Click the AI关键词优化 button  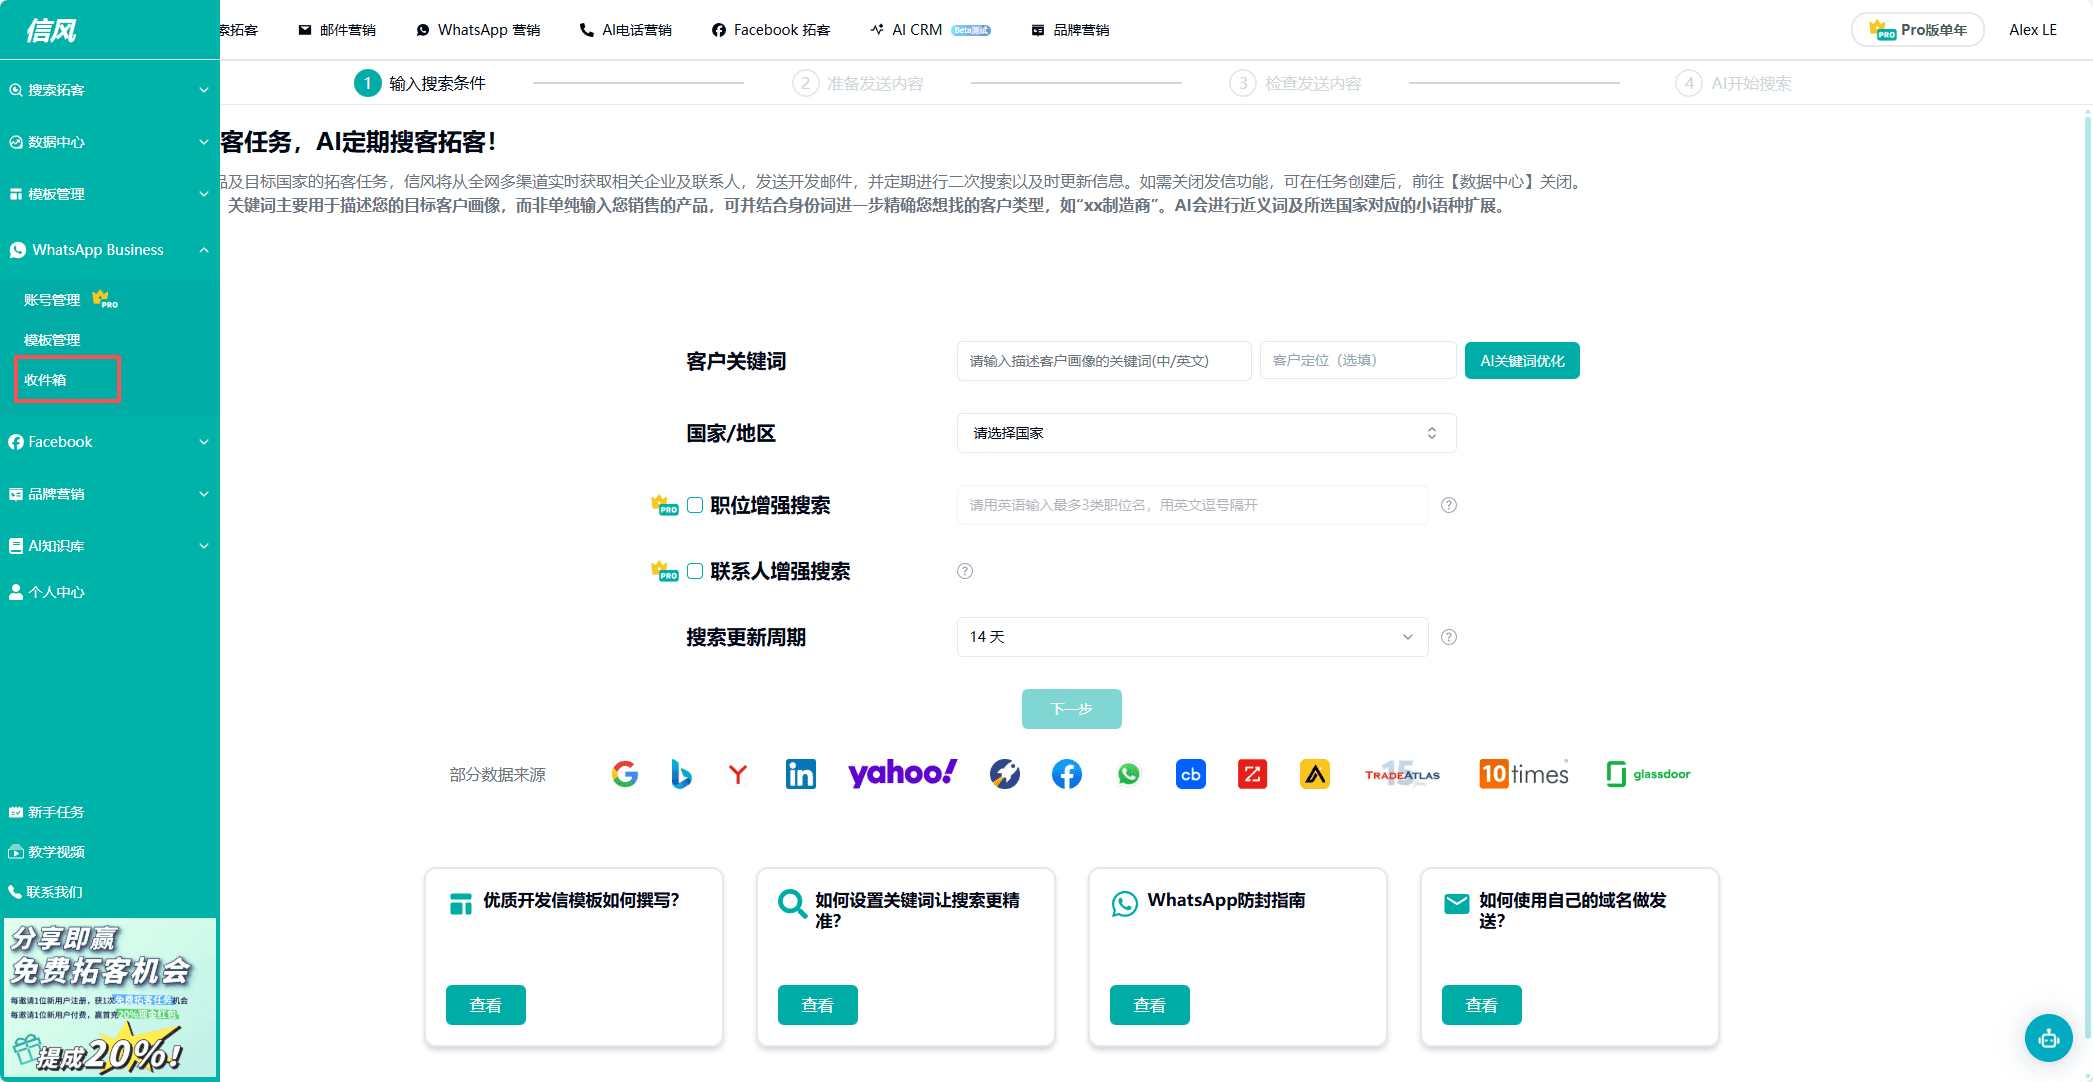pos(1521,361)
